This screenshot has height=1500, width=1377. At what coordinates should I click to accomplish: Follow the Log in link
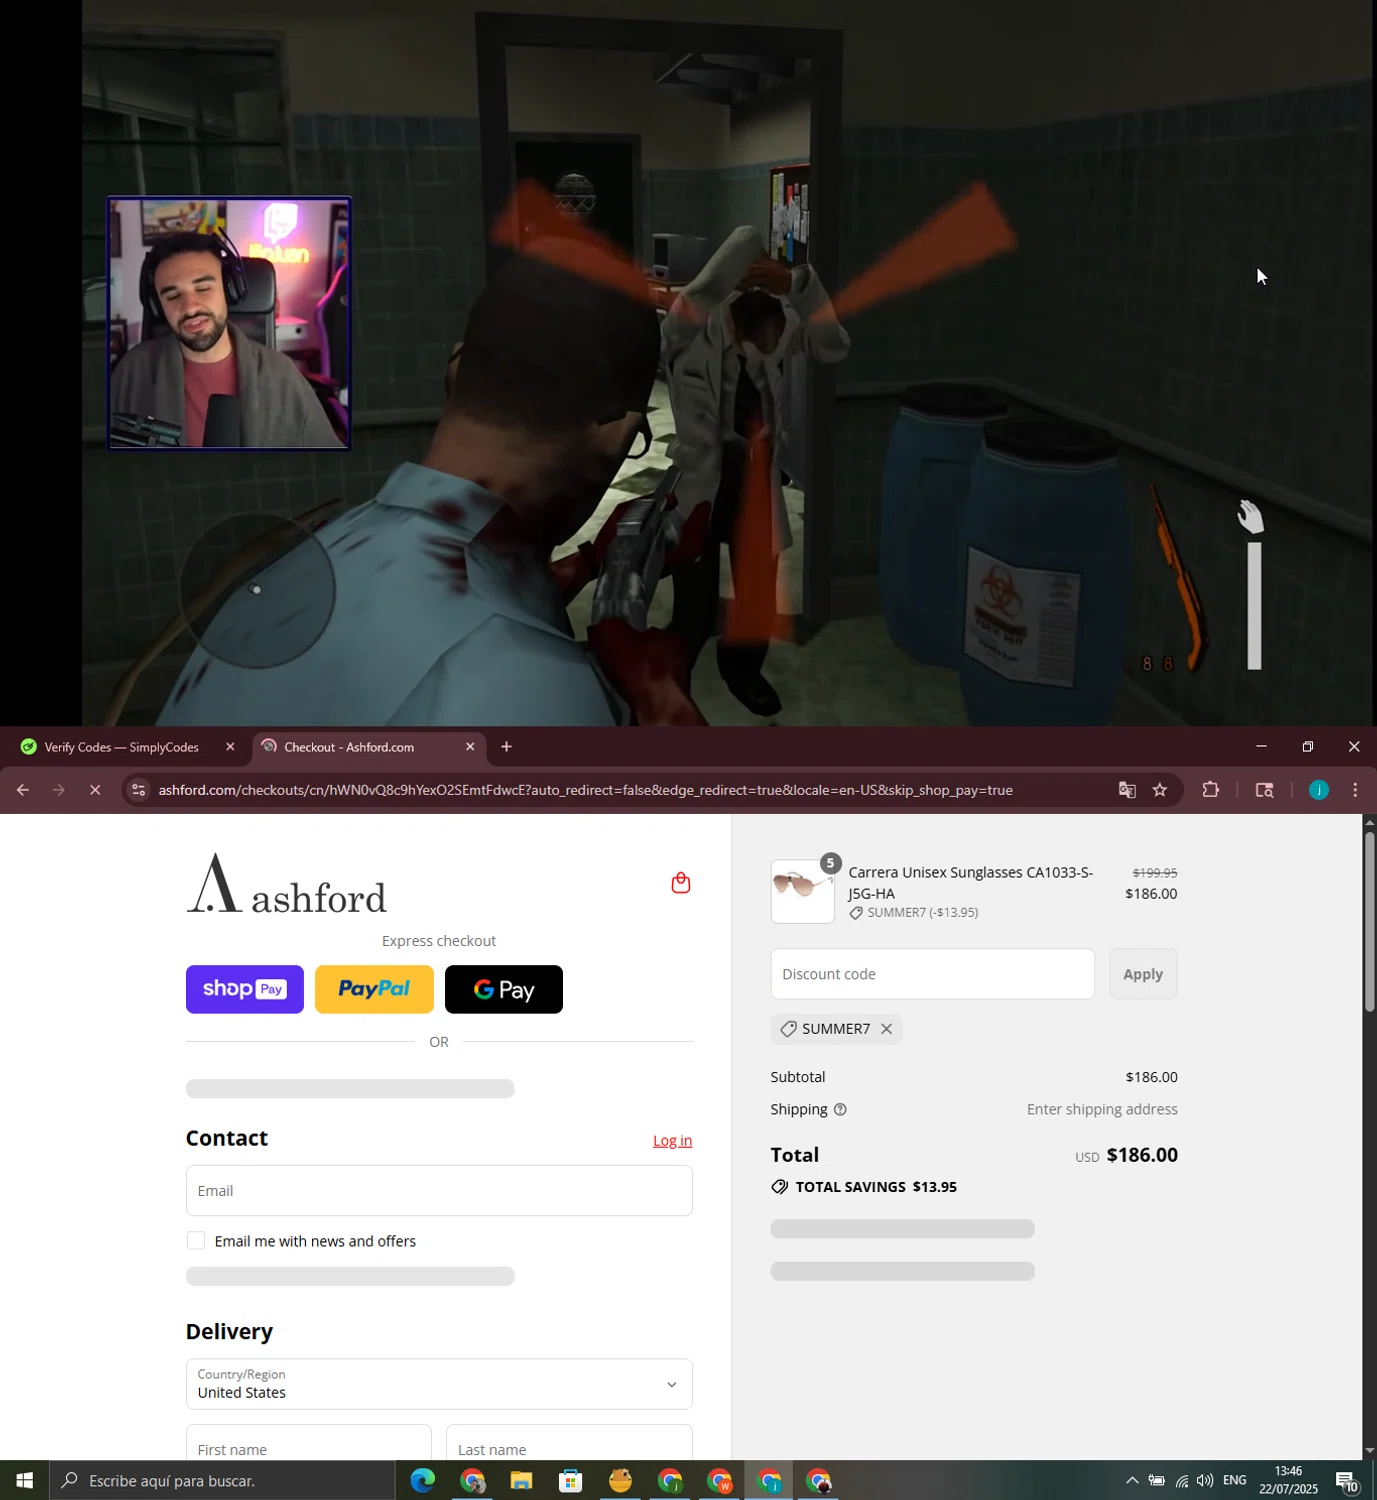(x=673, y=1141)
